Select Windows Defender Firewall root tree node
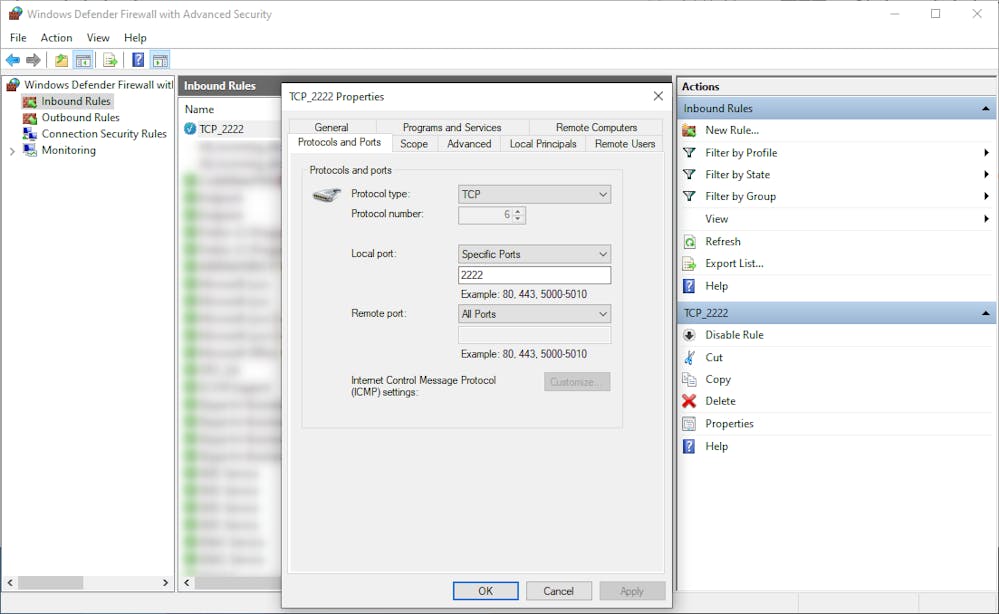 (98, 85)
